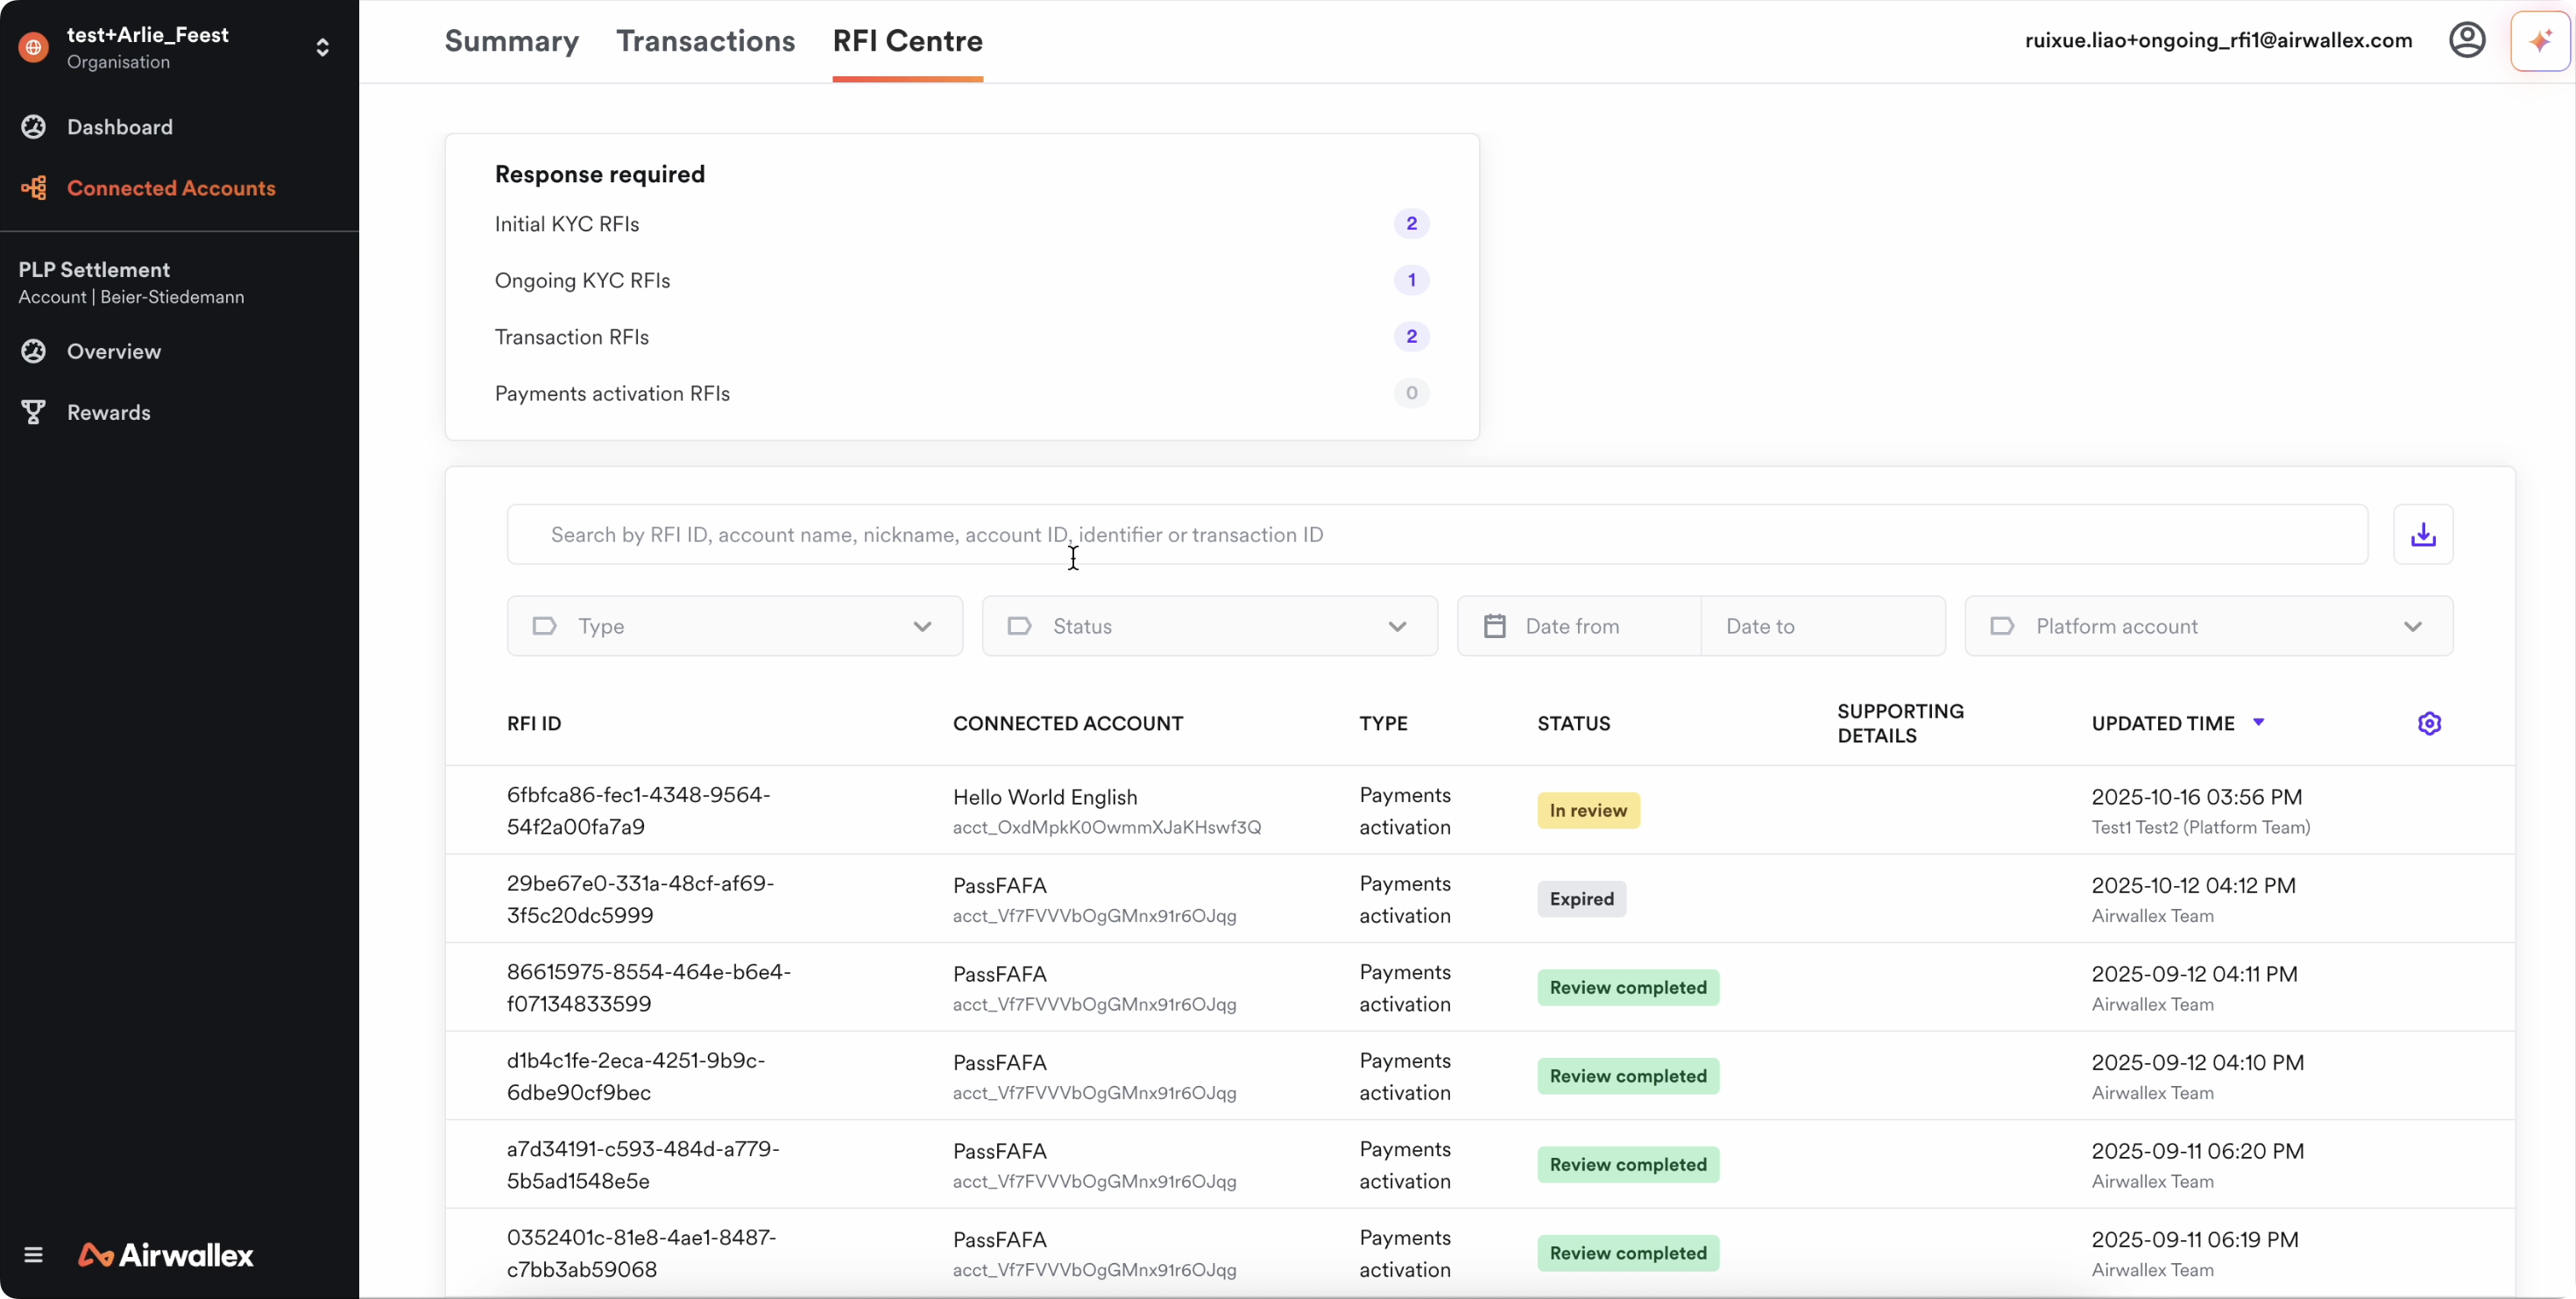Click the Date to field

pyautogui.click(x=1821, y=626)
